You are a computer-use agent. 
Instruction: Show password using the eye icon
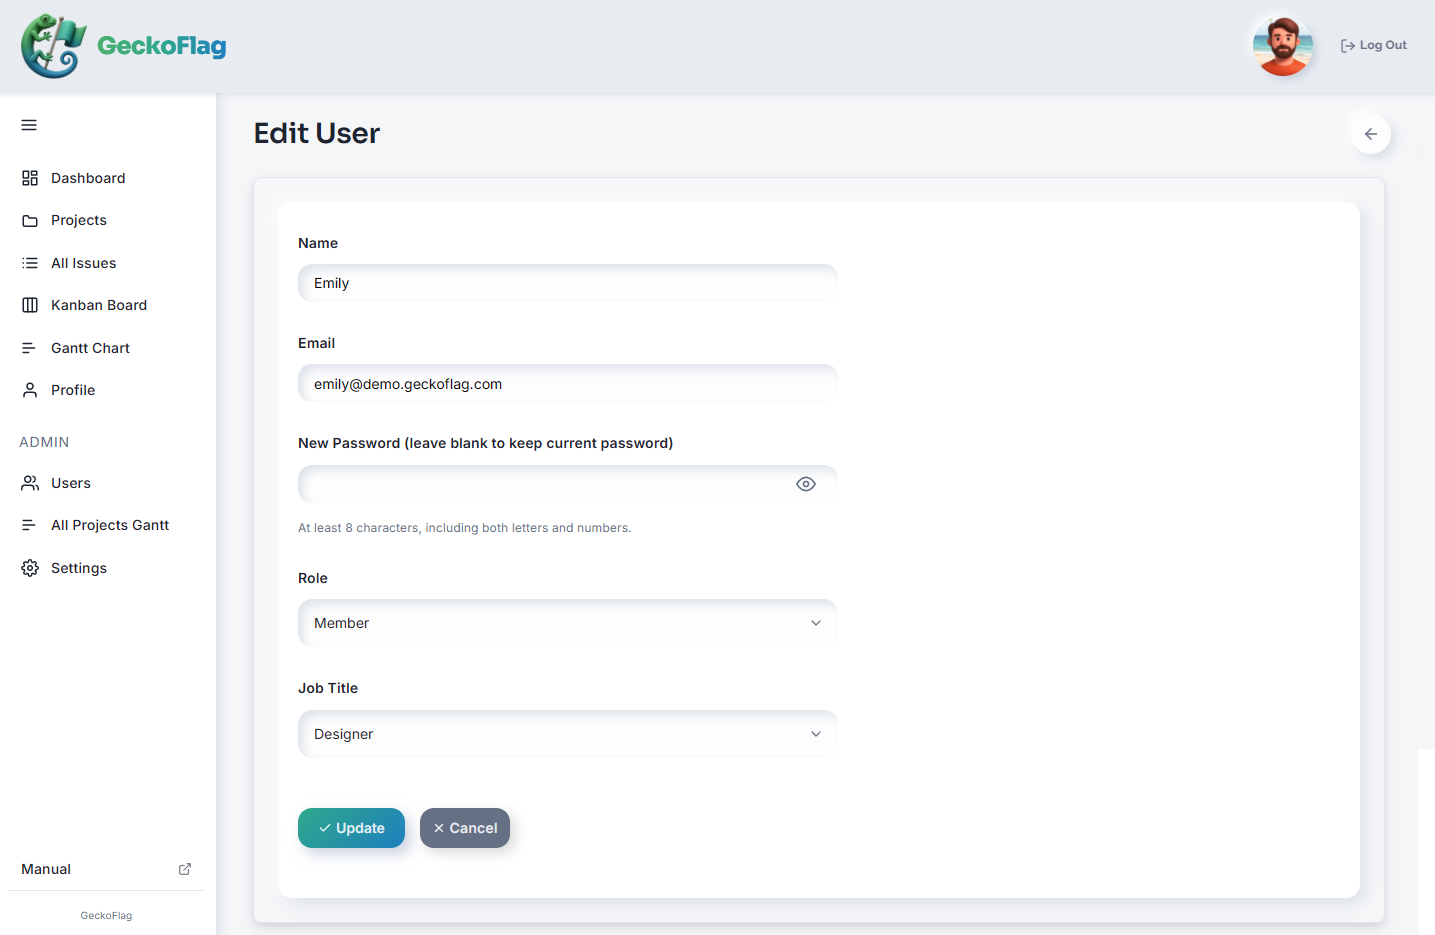click(806, 484)
